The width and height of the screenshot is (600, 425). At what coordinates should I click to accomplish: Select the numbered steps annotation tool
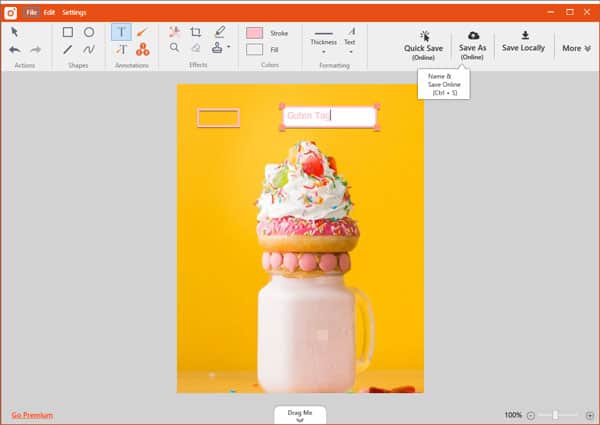coord(142,49)
